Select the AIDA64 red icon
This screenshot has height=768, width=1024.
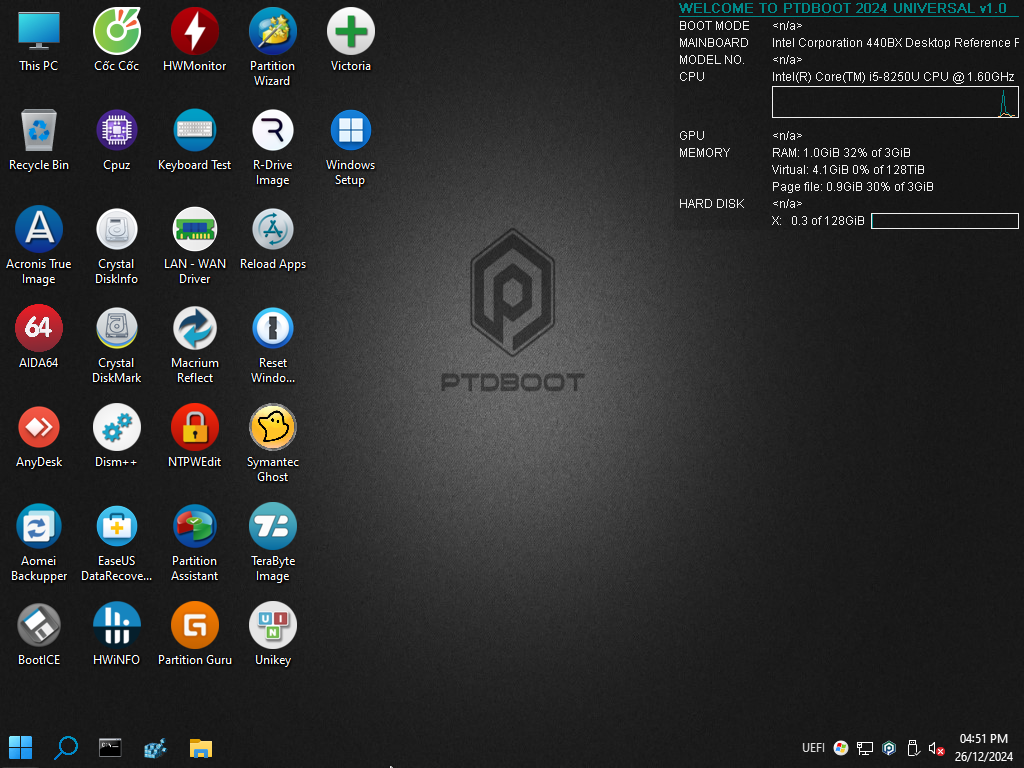[x=39, y=337]
